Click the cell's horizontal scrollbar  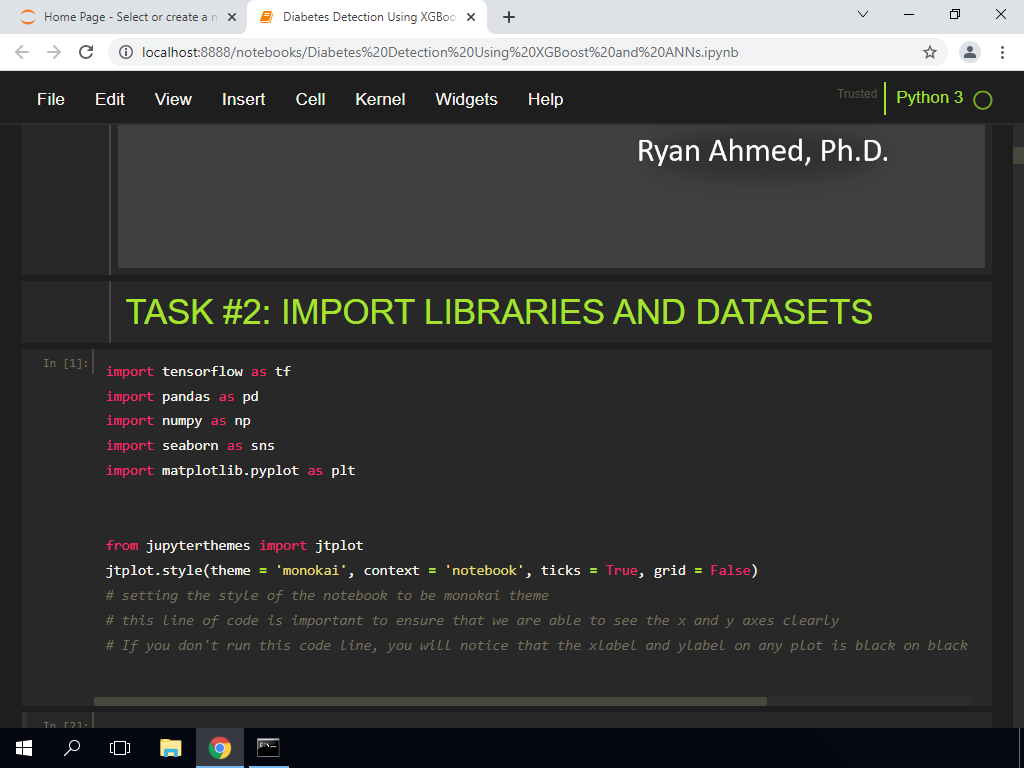[430, 701]
